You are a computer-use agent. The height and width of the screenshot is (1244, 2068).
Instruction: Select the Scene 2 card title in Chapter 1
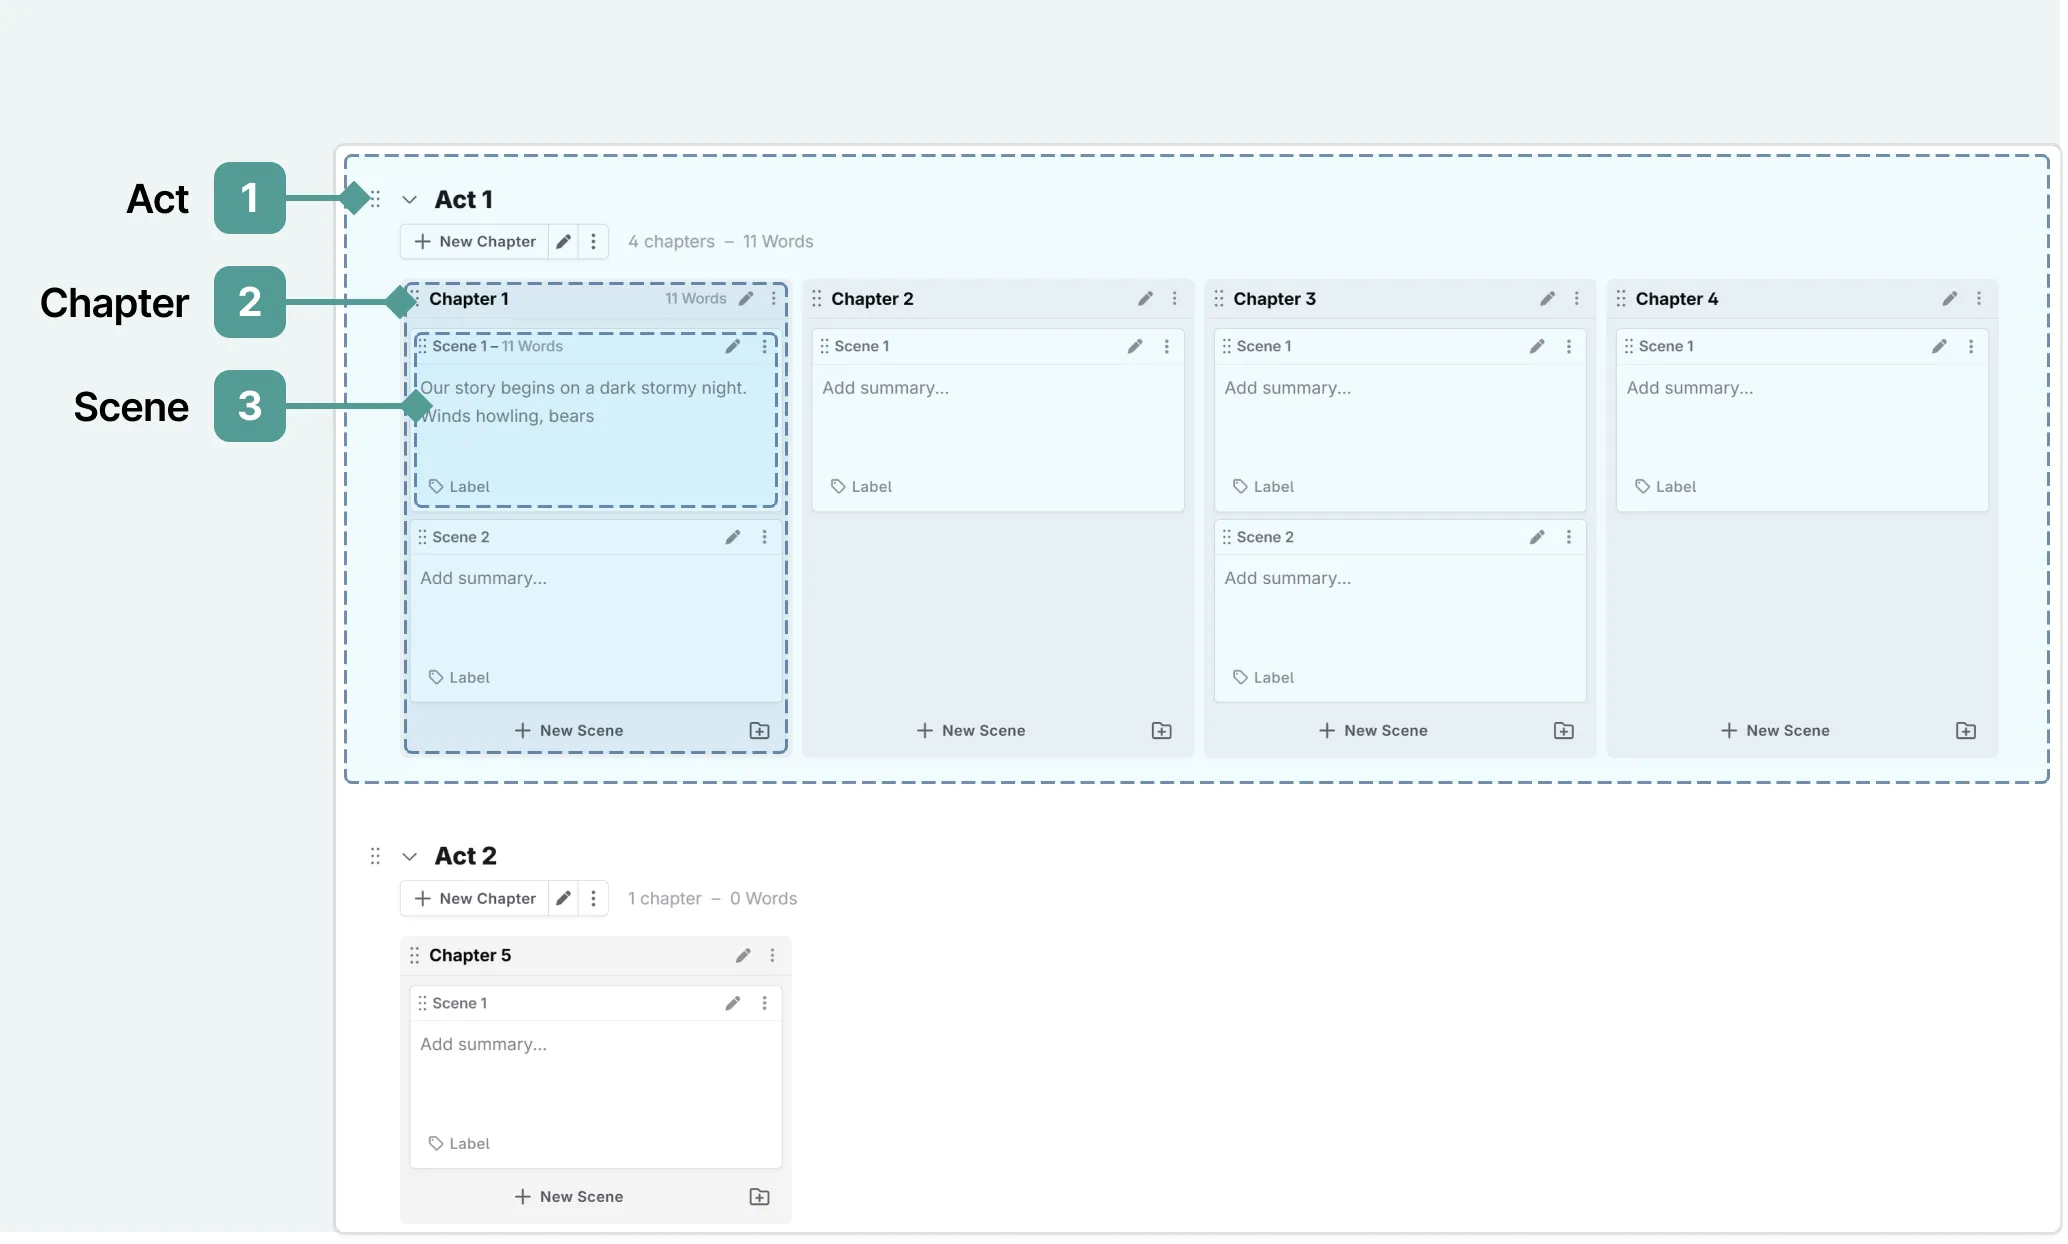(461, 537)
